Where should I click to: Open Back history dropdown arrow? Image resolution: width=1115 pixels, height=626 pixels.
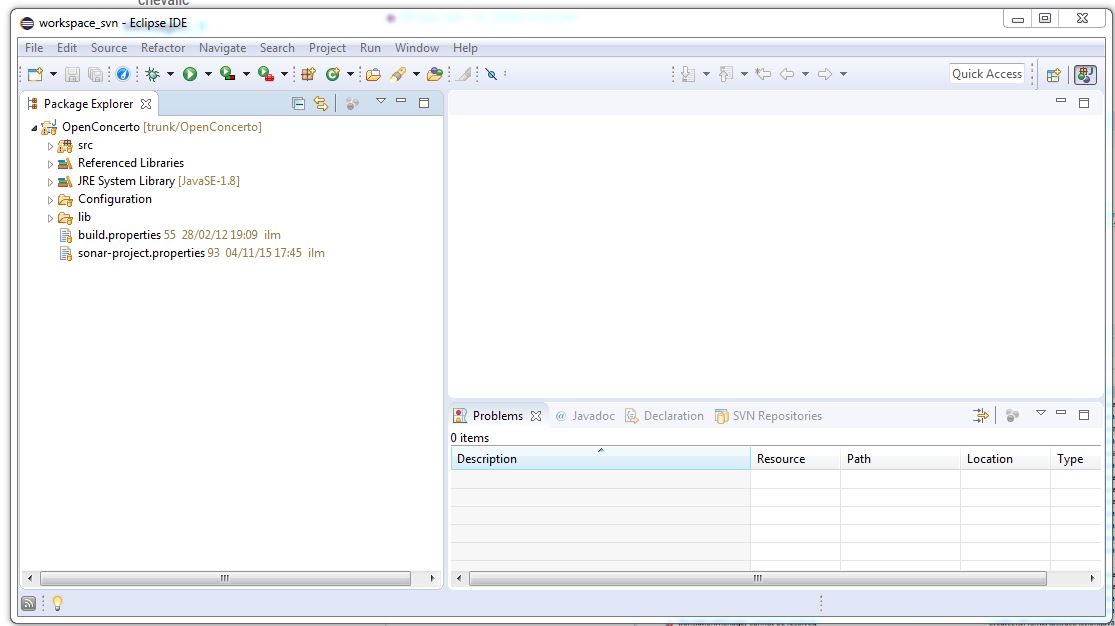tap(805, 74)
